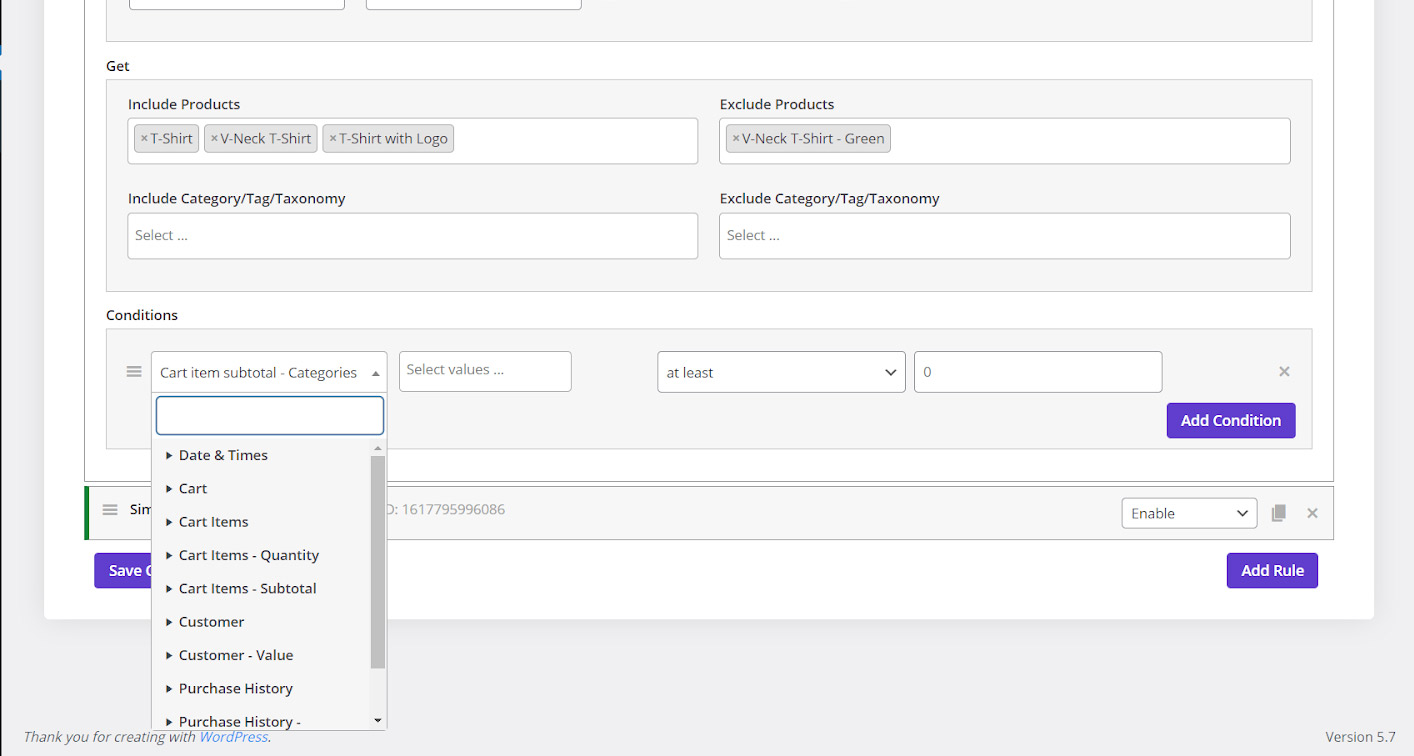Grab the condition row drag handle
Viewport: 1414px width, 756px height.
click(x=134, y=372)
